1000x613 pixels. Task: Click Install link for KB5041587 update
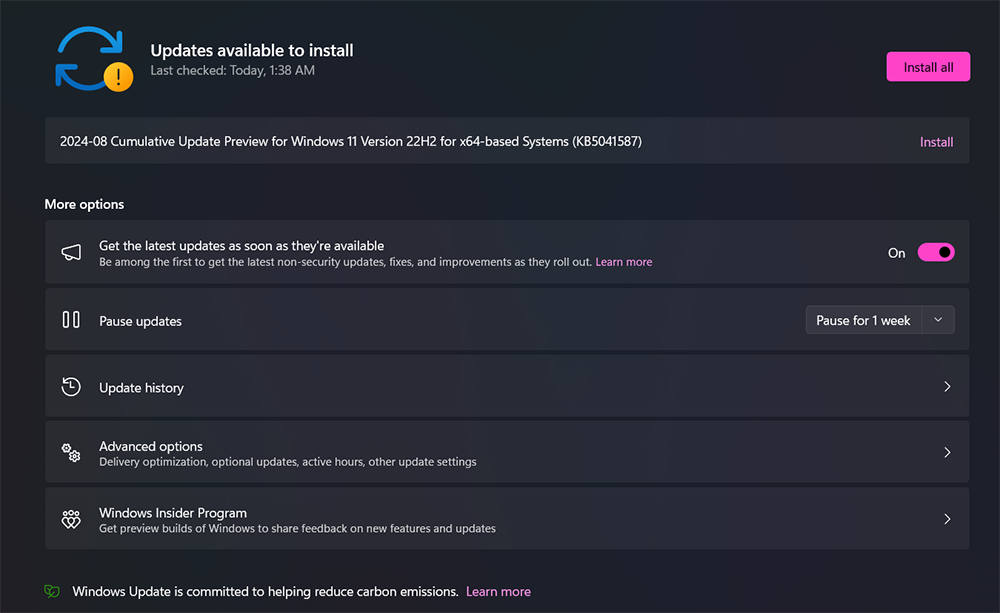coord(936,142)
